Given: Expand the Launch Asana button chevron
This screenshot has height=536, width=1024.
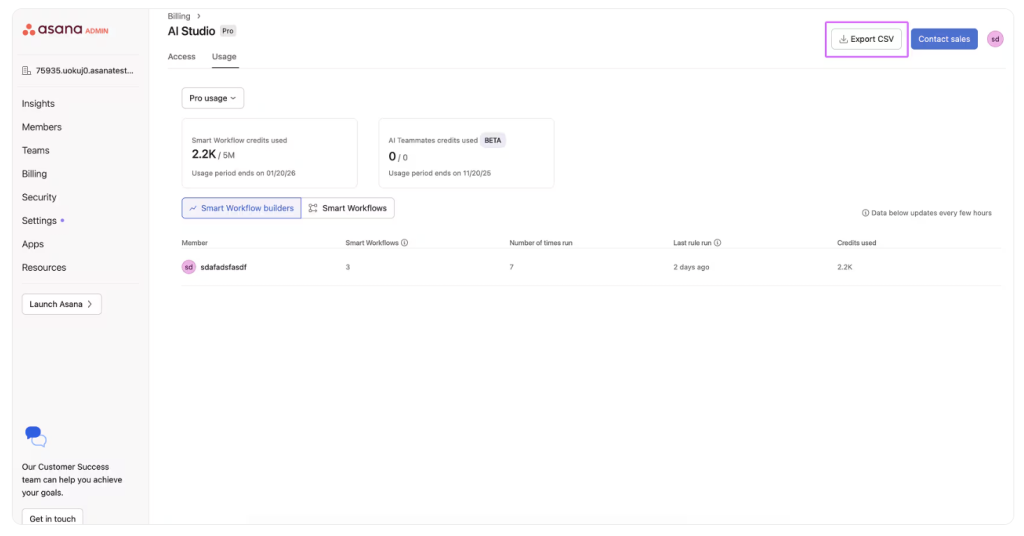Looking at the screenshot, I should (x=89, y=304).
